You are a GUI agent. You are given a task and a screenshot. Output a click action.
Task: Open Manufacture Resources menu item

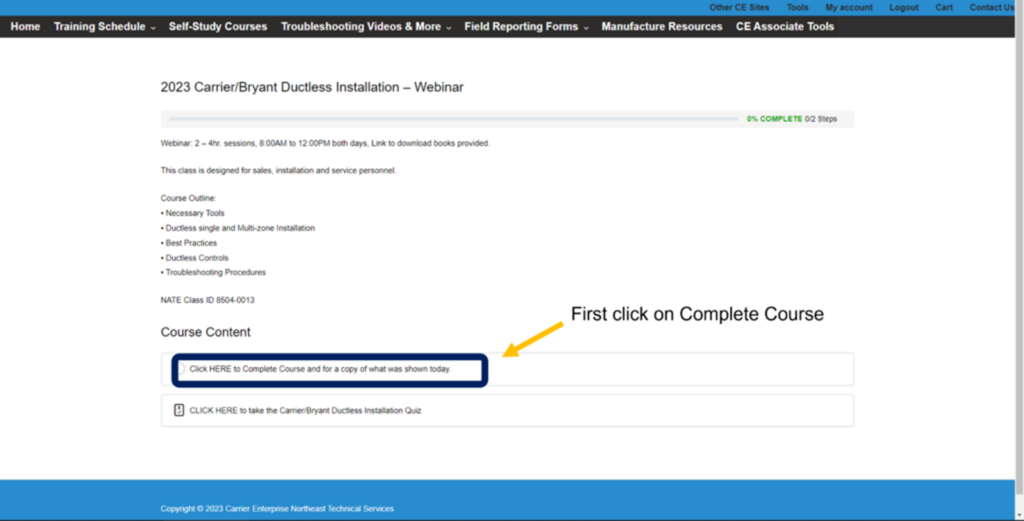coord(662,27)
